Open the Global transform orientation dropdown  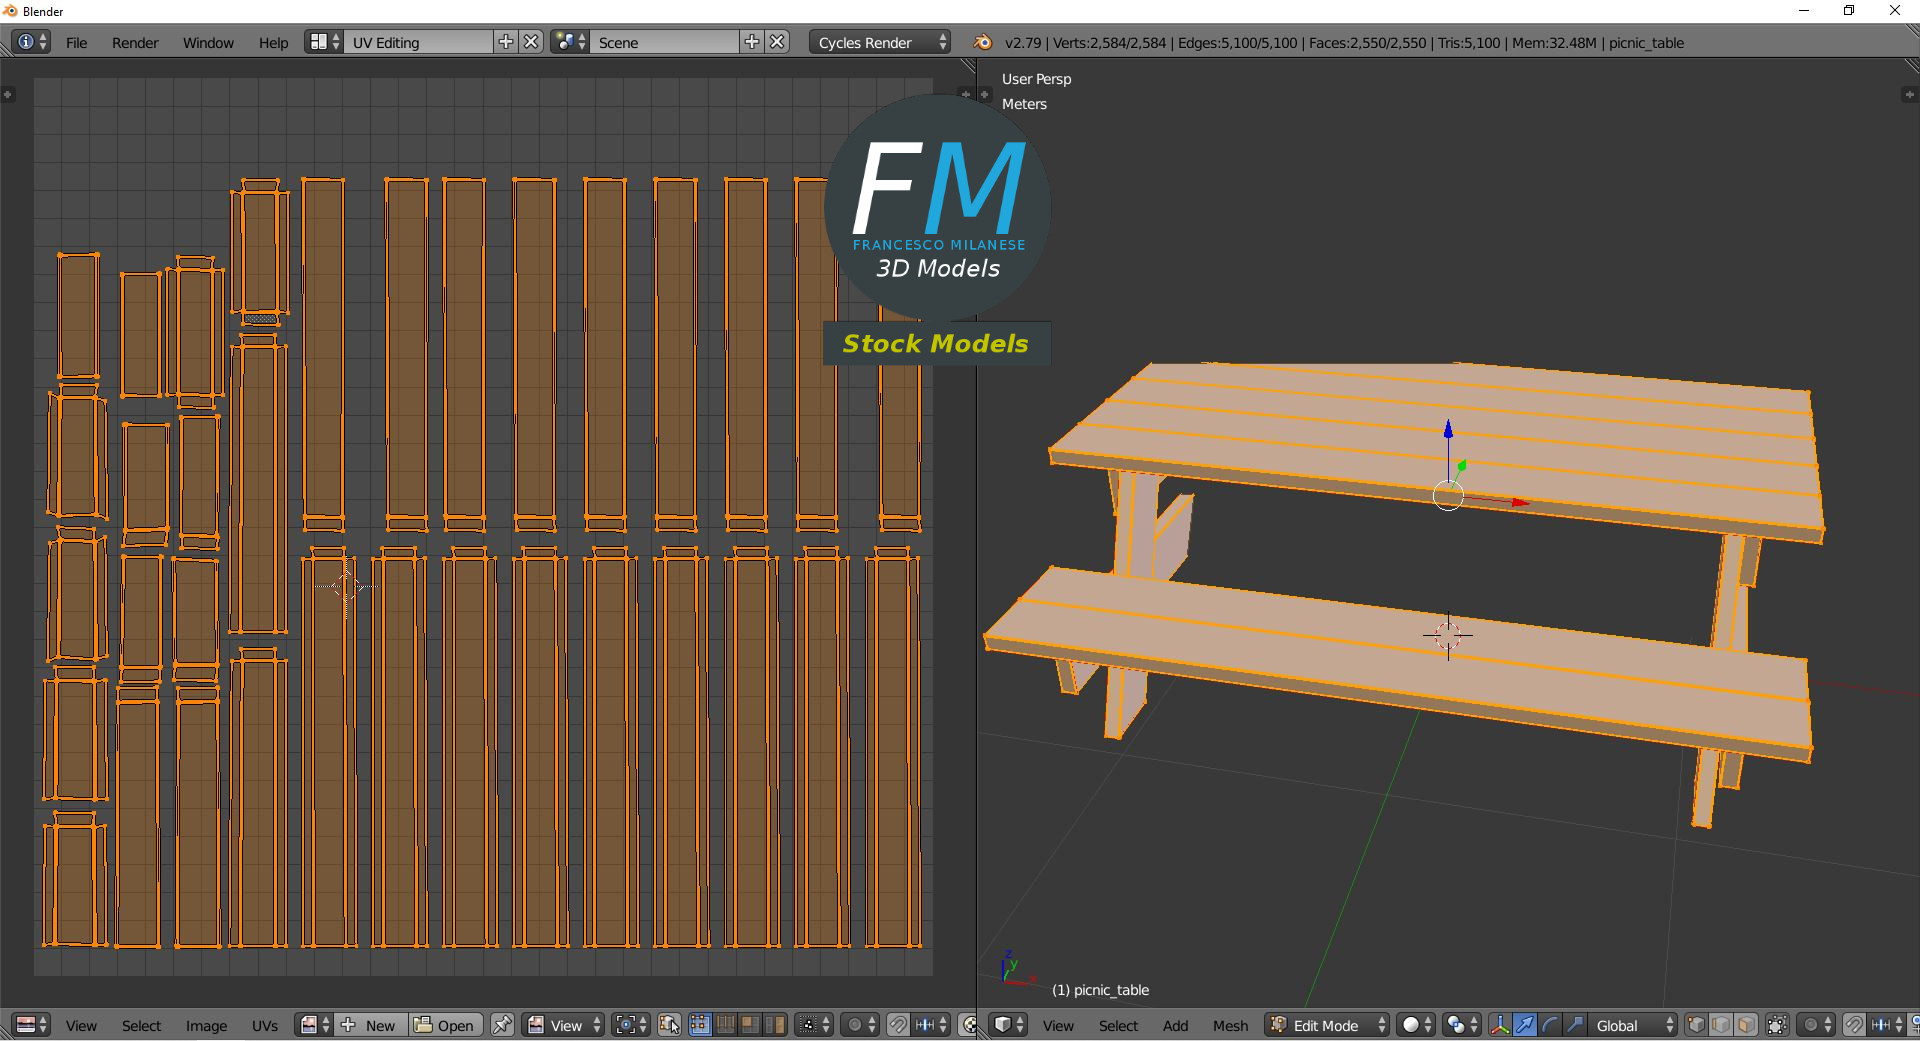(x=1633, y=1025)
